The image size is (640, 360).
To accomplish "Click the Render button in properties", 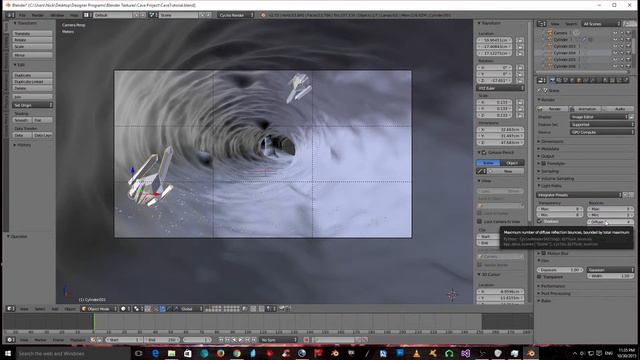I will pyautogui.click(x=553, y=109).
